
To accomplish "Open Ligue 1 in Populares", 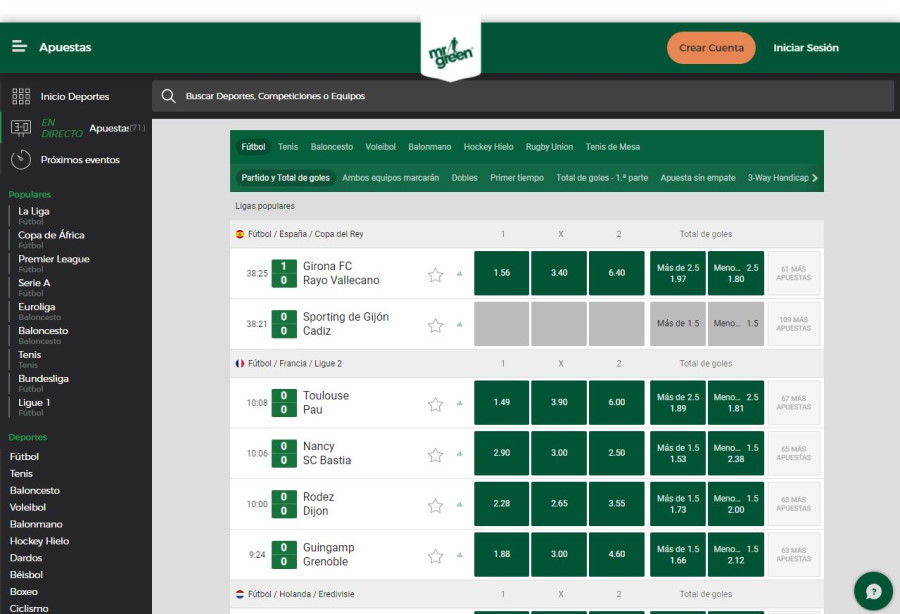I will point(34,407).
